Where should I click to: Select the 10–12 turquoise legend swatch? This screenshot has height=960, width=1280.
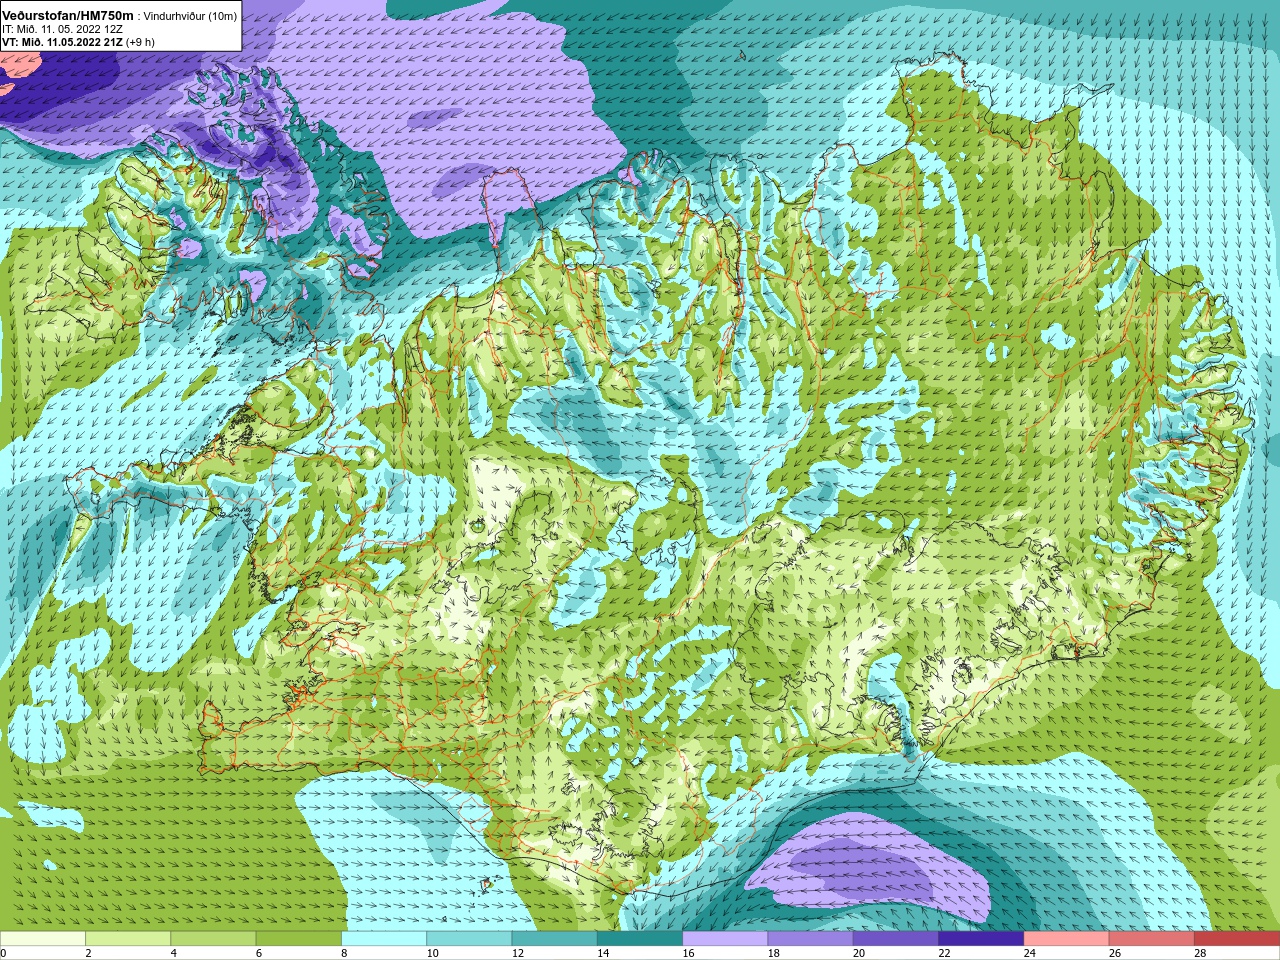[469, 939]
